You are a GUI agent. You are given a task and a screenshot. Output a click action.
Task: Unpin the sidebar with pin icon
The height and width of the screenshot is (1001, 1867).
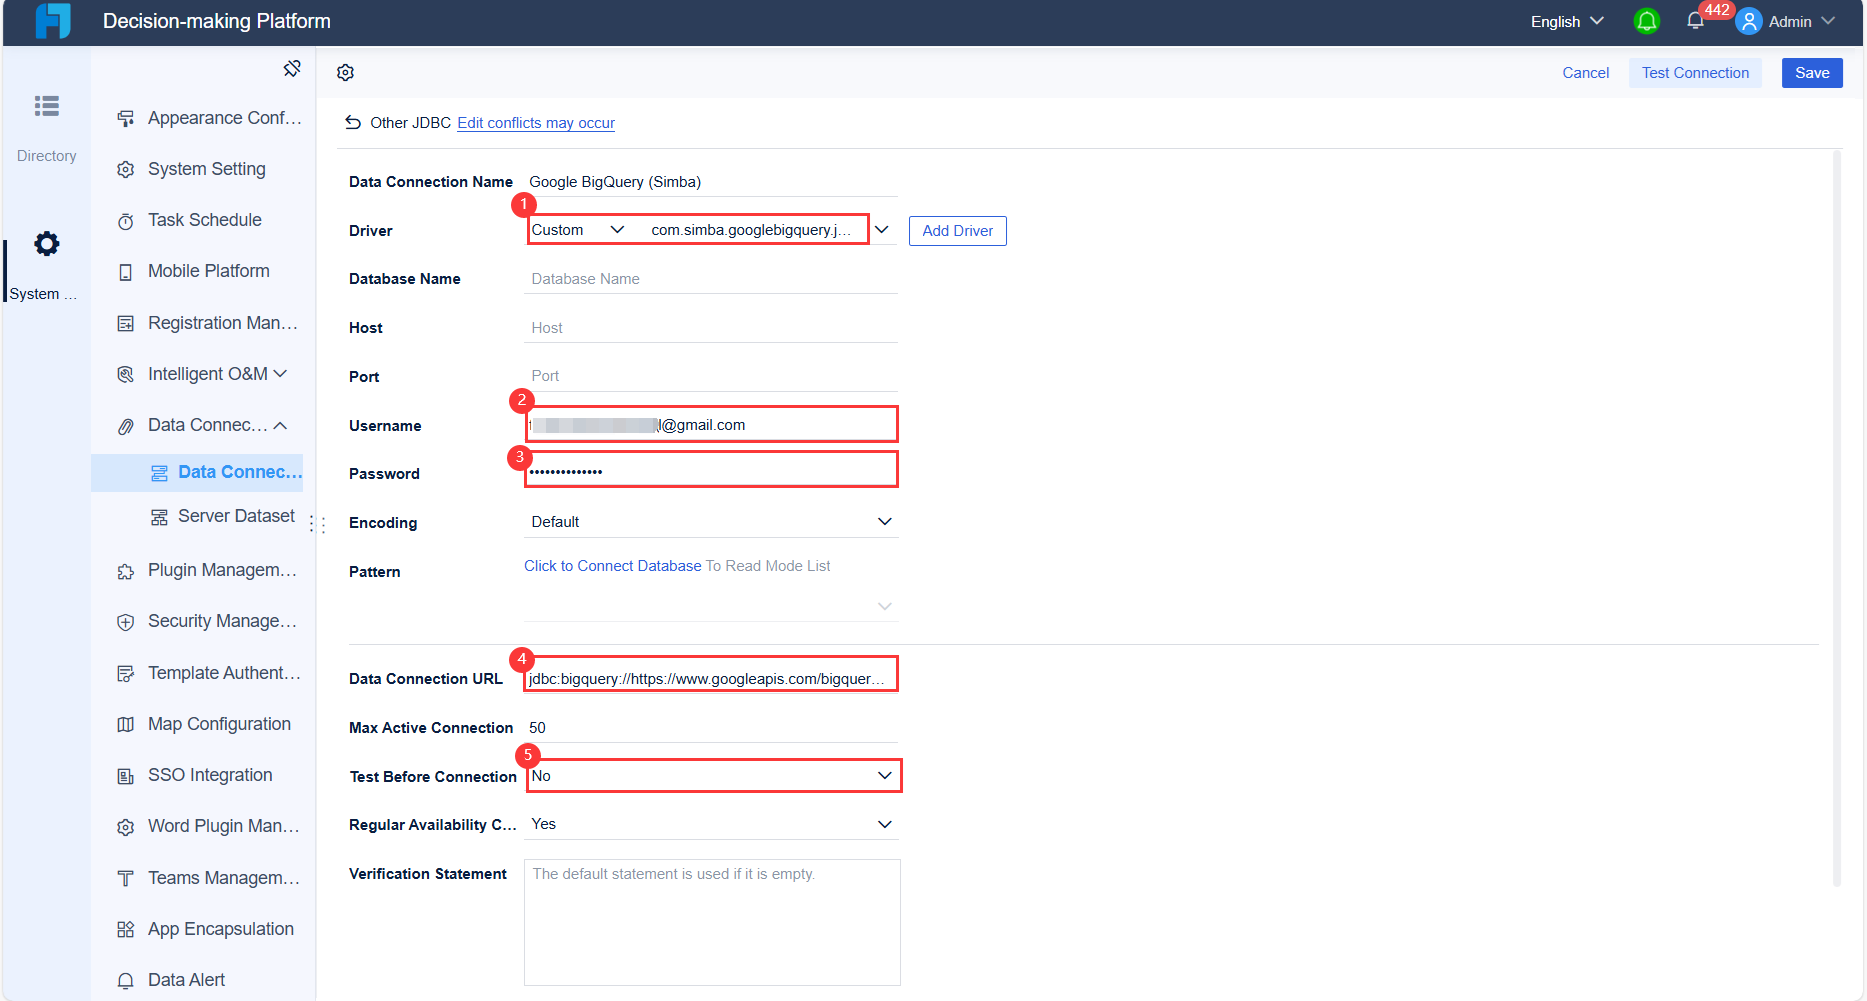[292, 68]
